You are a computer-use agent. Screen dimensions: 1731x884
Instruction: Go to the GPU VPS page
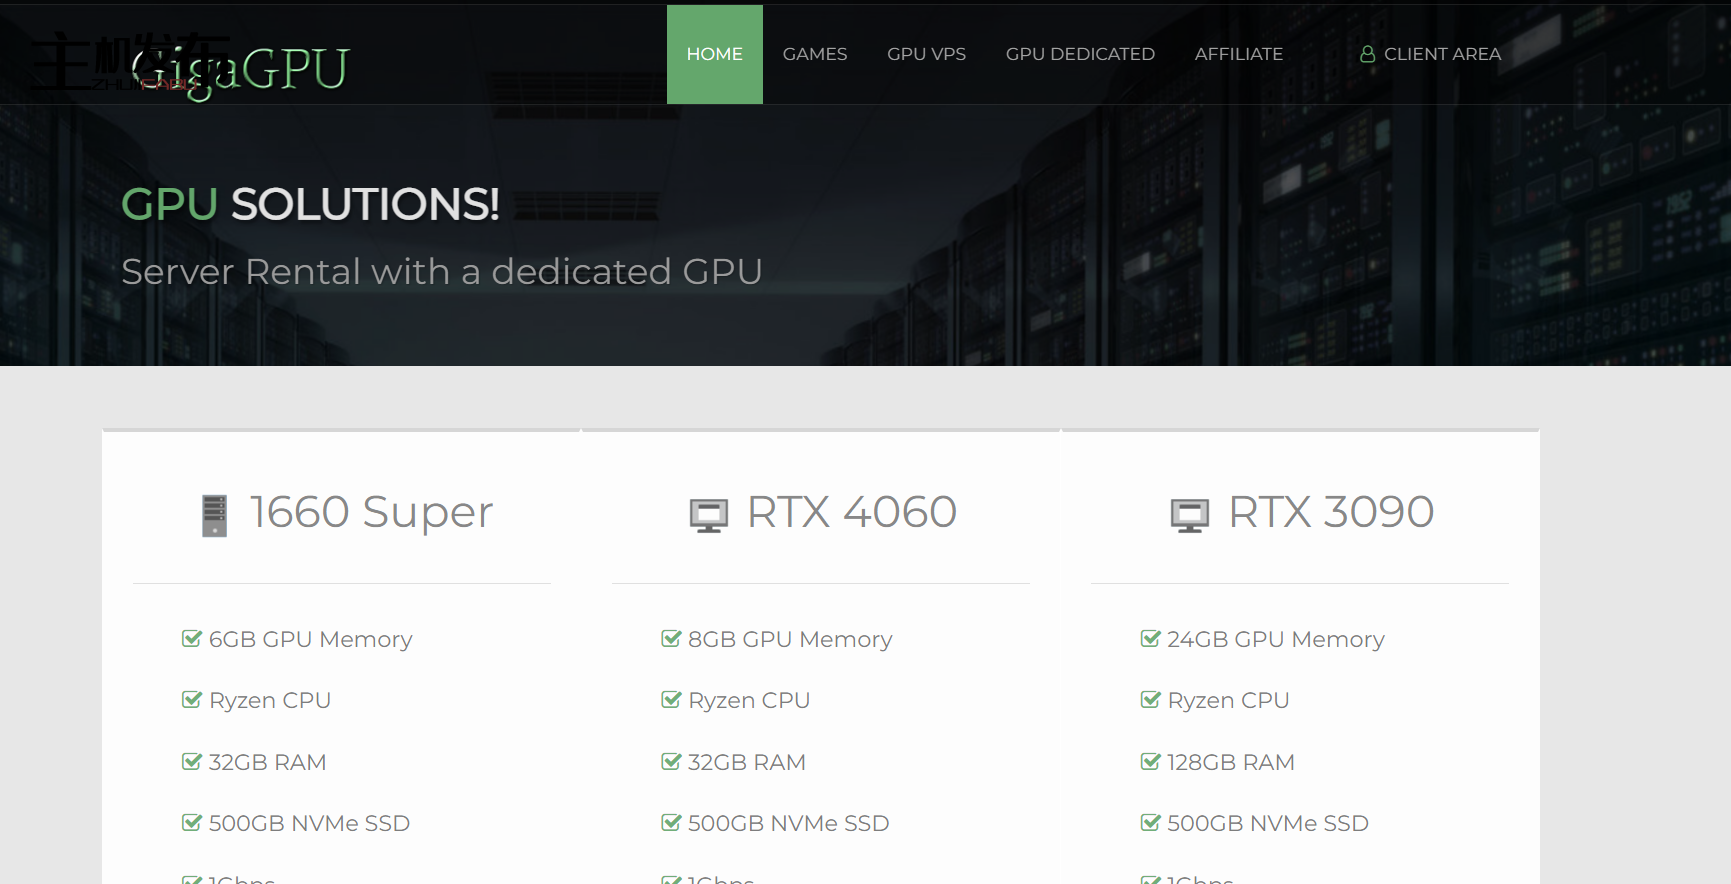point(926,54)
